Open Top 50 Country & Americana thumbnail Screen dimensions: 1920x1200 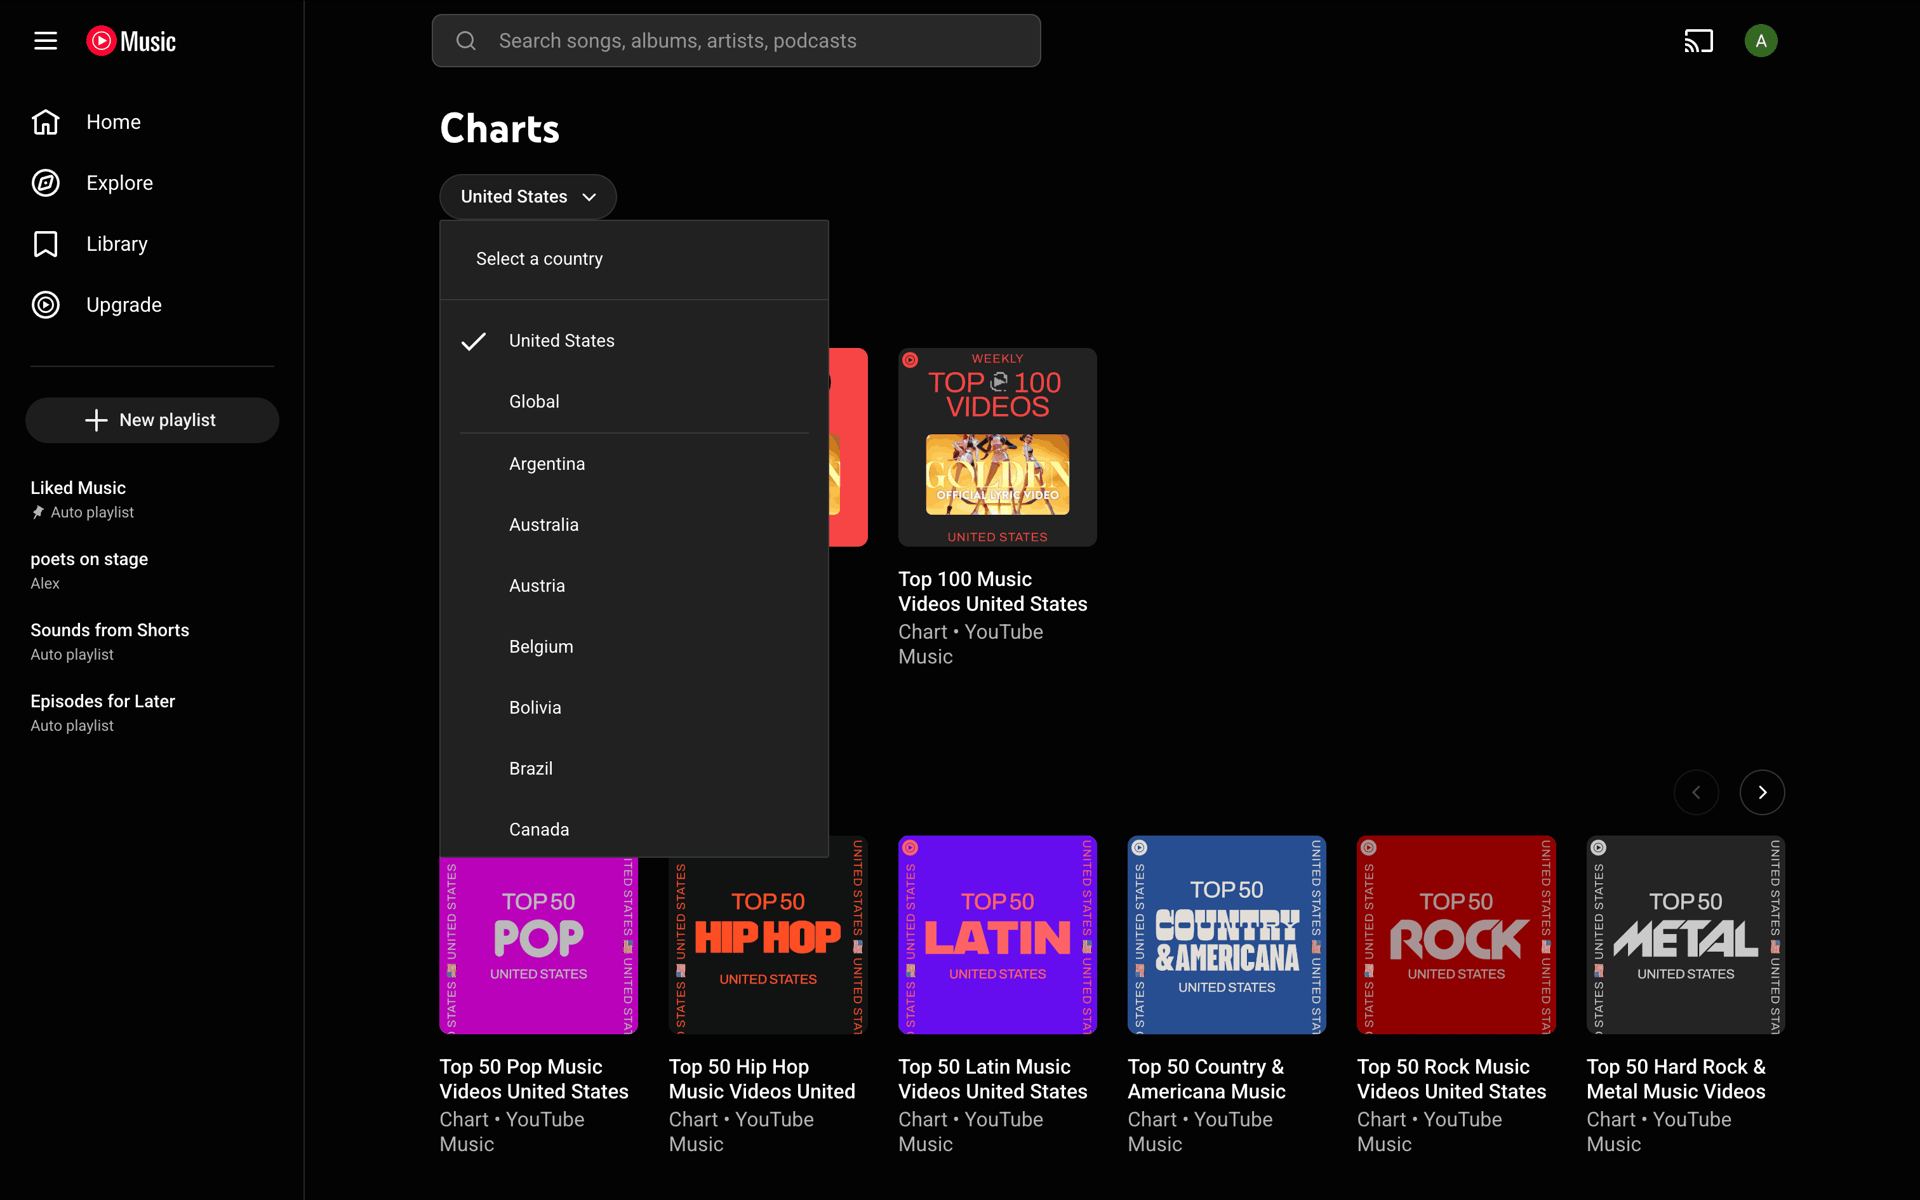pos(1226,935)
